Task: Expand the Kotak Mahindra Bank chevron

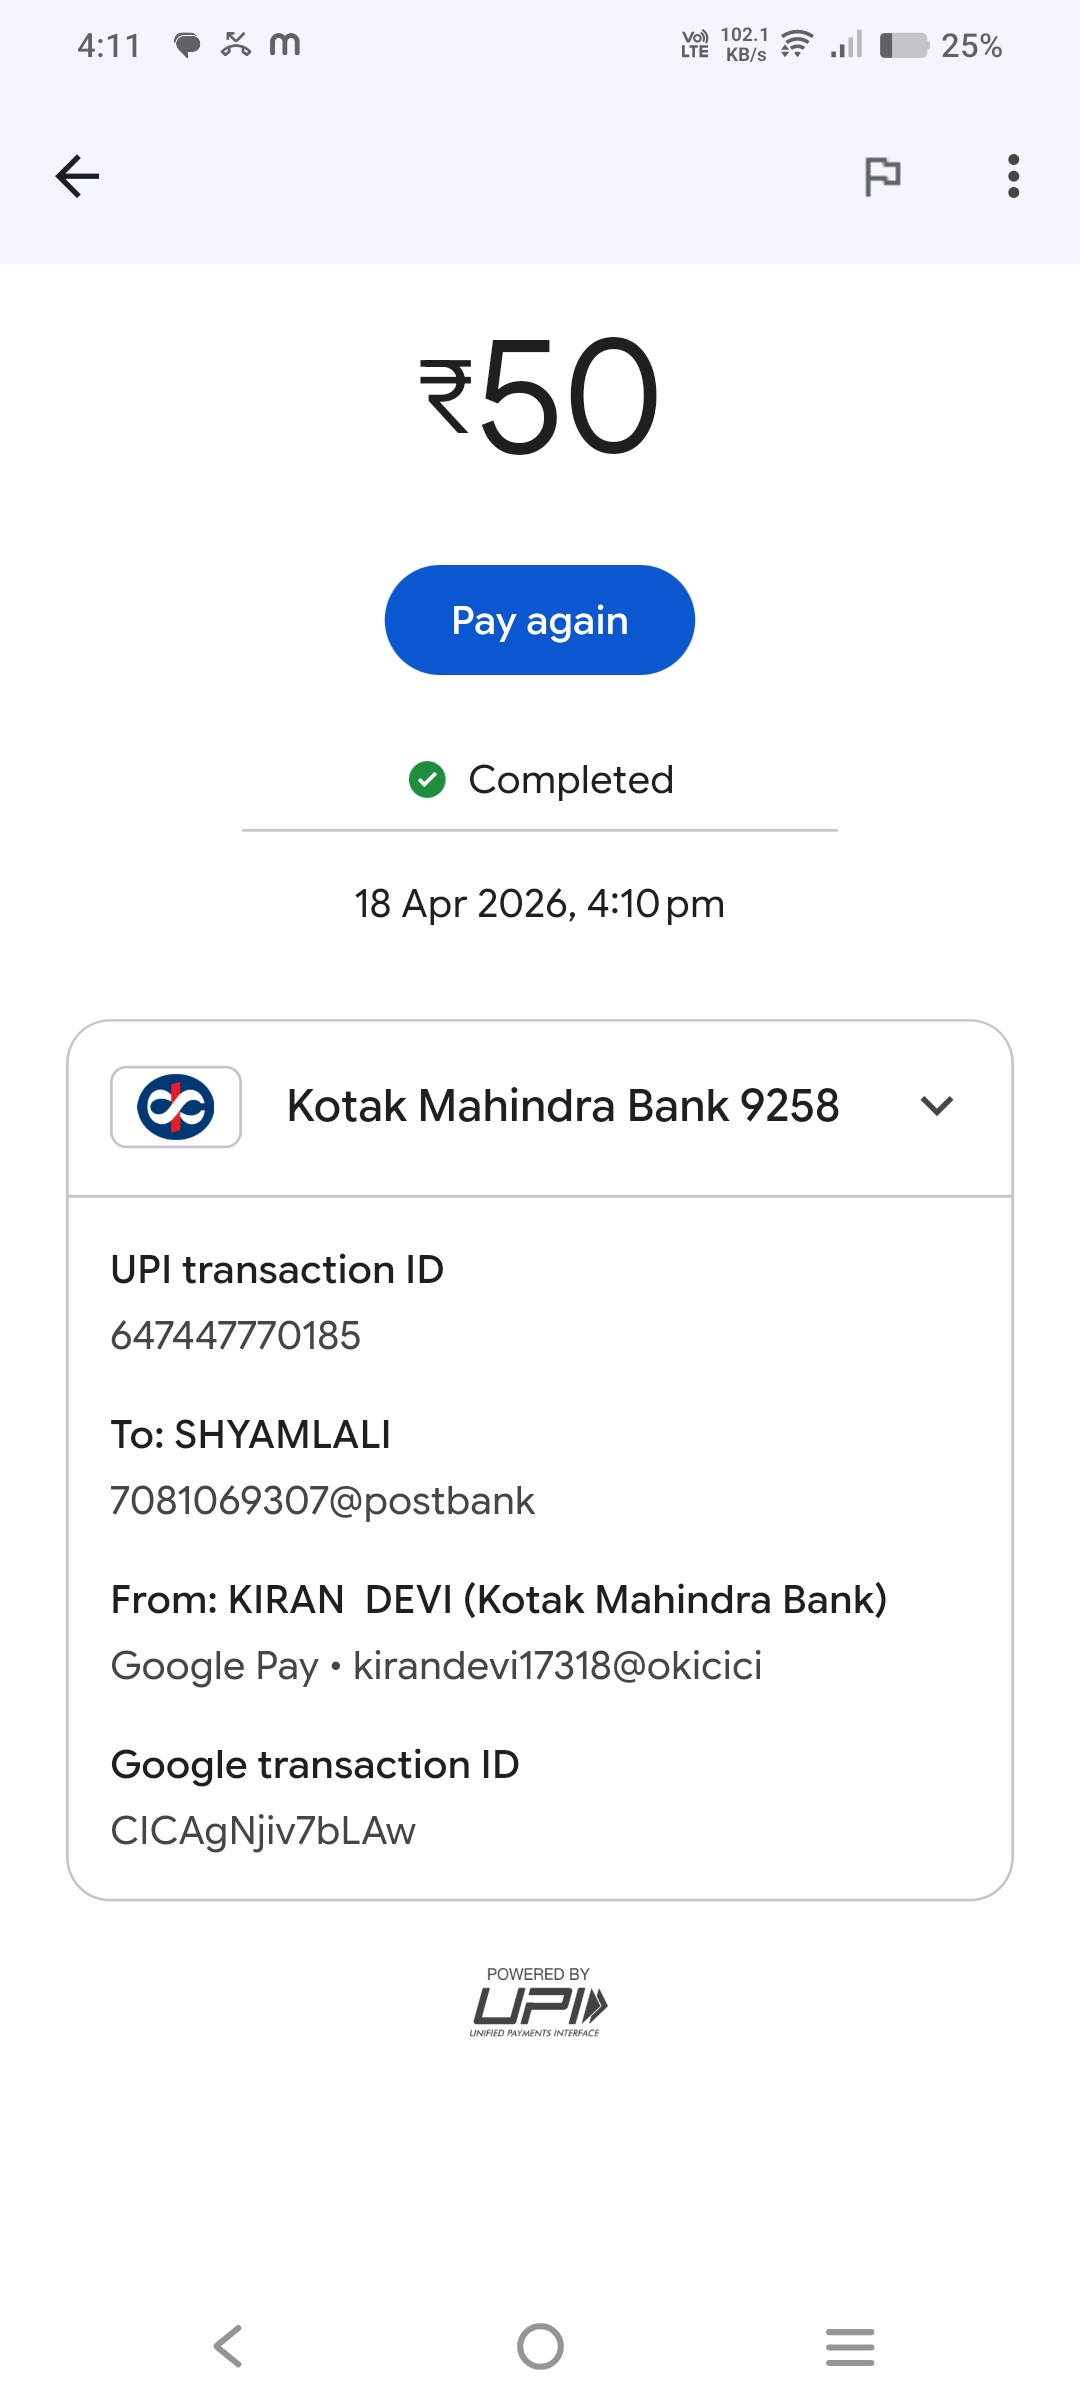Action: (937, 1106)
